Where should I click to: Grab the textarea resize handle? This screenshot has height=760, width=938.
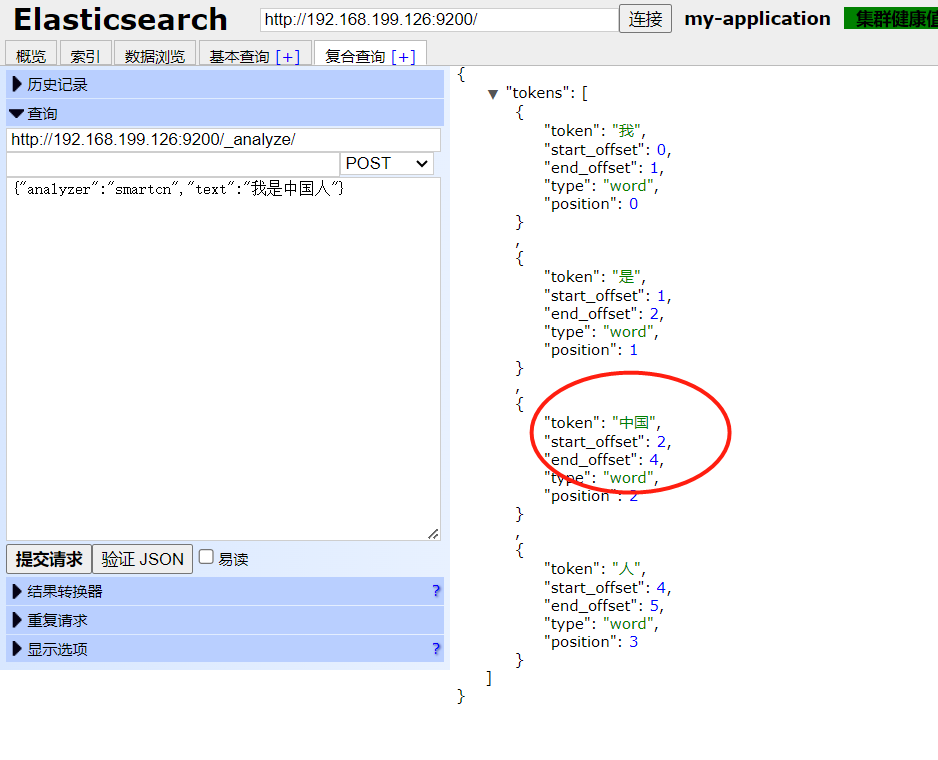(x=434, y=534)
